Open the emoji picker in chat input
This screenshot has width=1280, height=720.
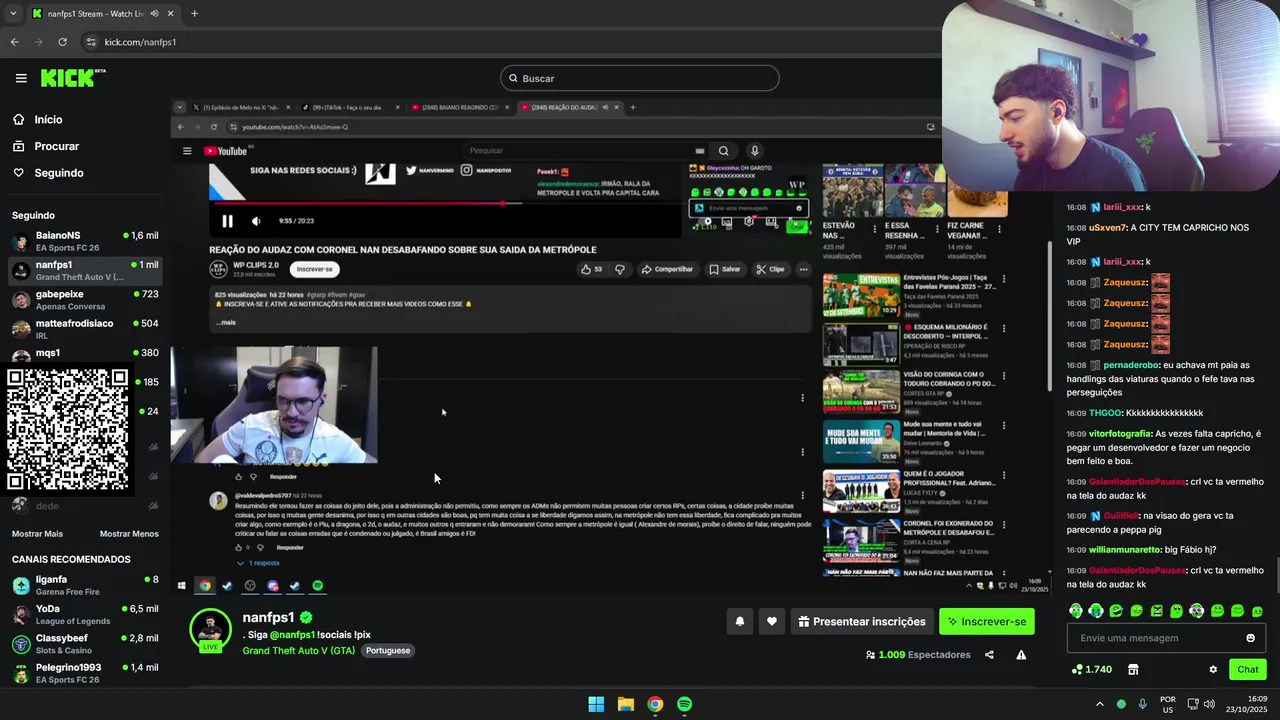(1250, 638)
